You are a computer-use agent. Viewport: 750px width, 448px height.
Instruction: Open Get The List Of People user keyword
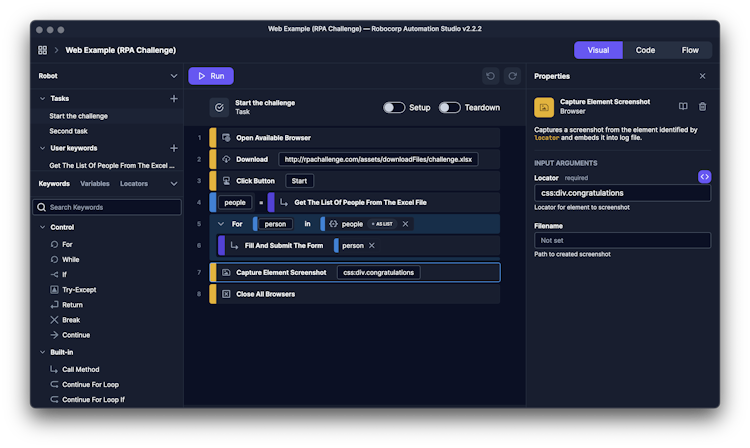(x=112, y=165)
